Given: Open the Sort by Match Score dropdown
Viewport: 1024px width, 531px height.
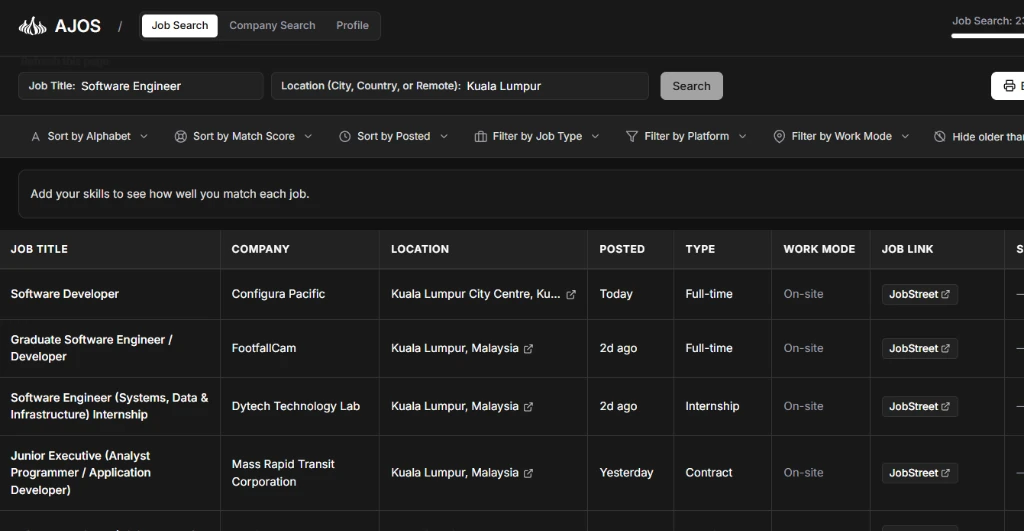Looking at the screenshot, I should click(x=244, y=137).
